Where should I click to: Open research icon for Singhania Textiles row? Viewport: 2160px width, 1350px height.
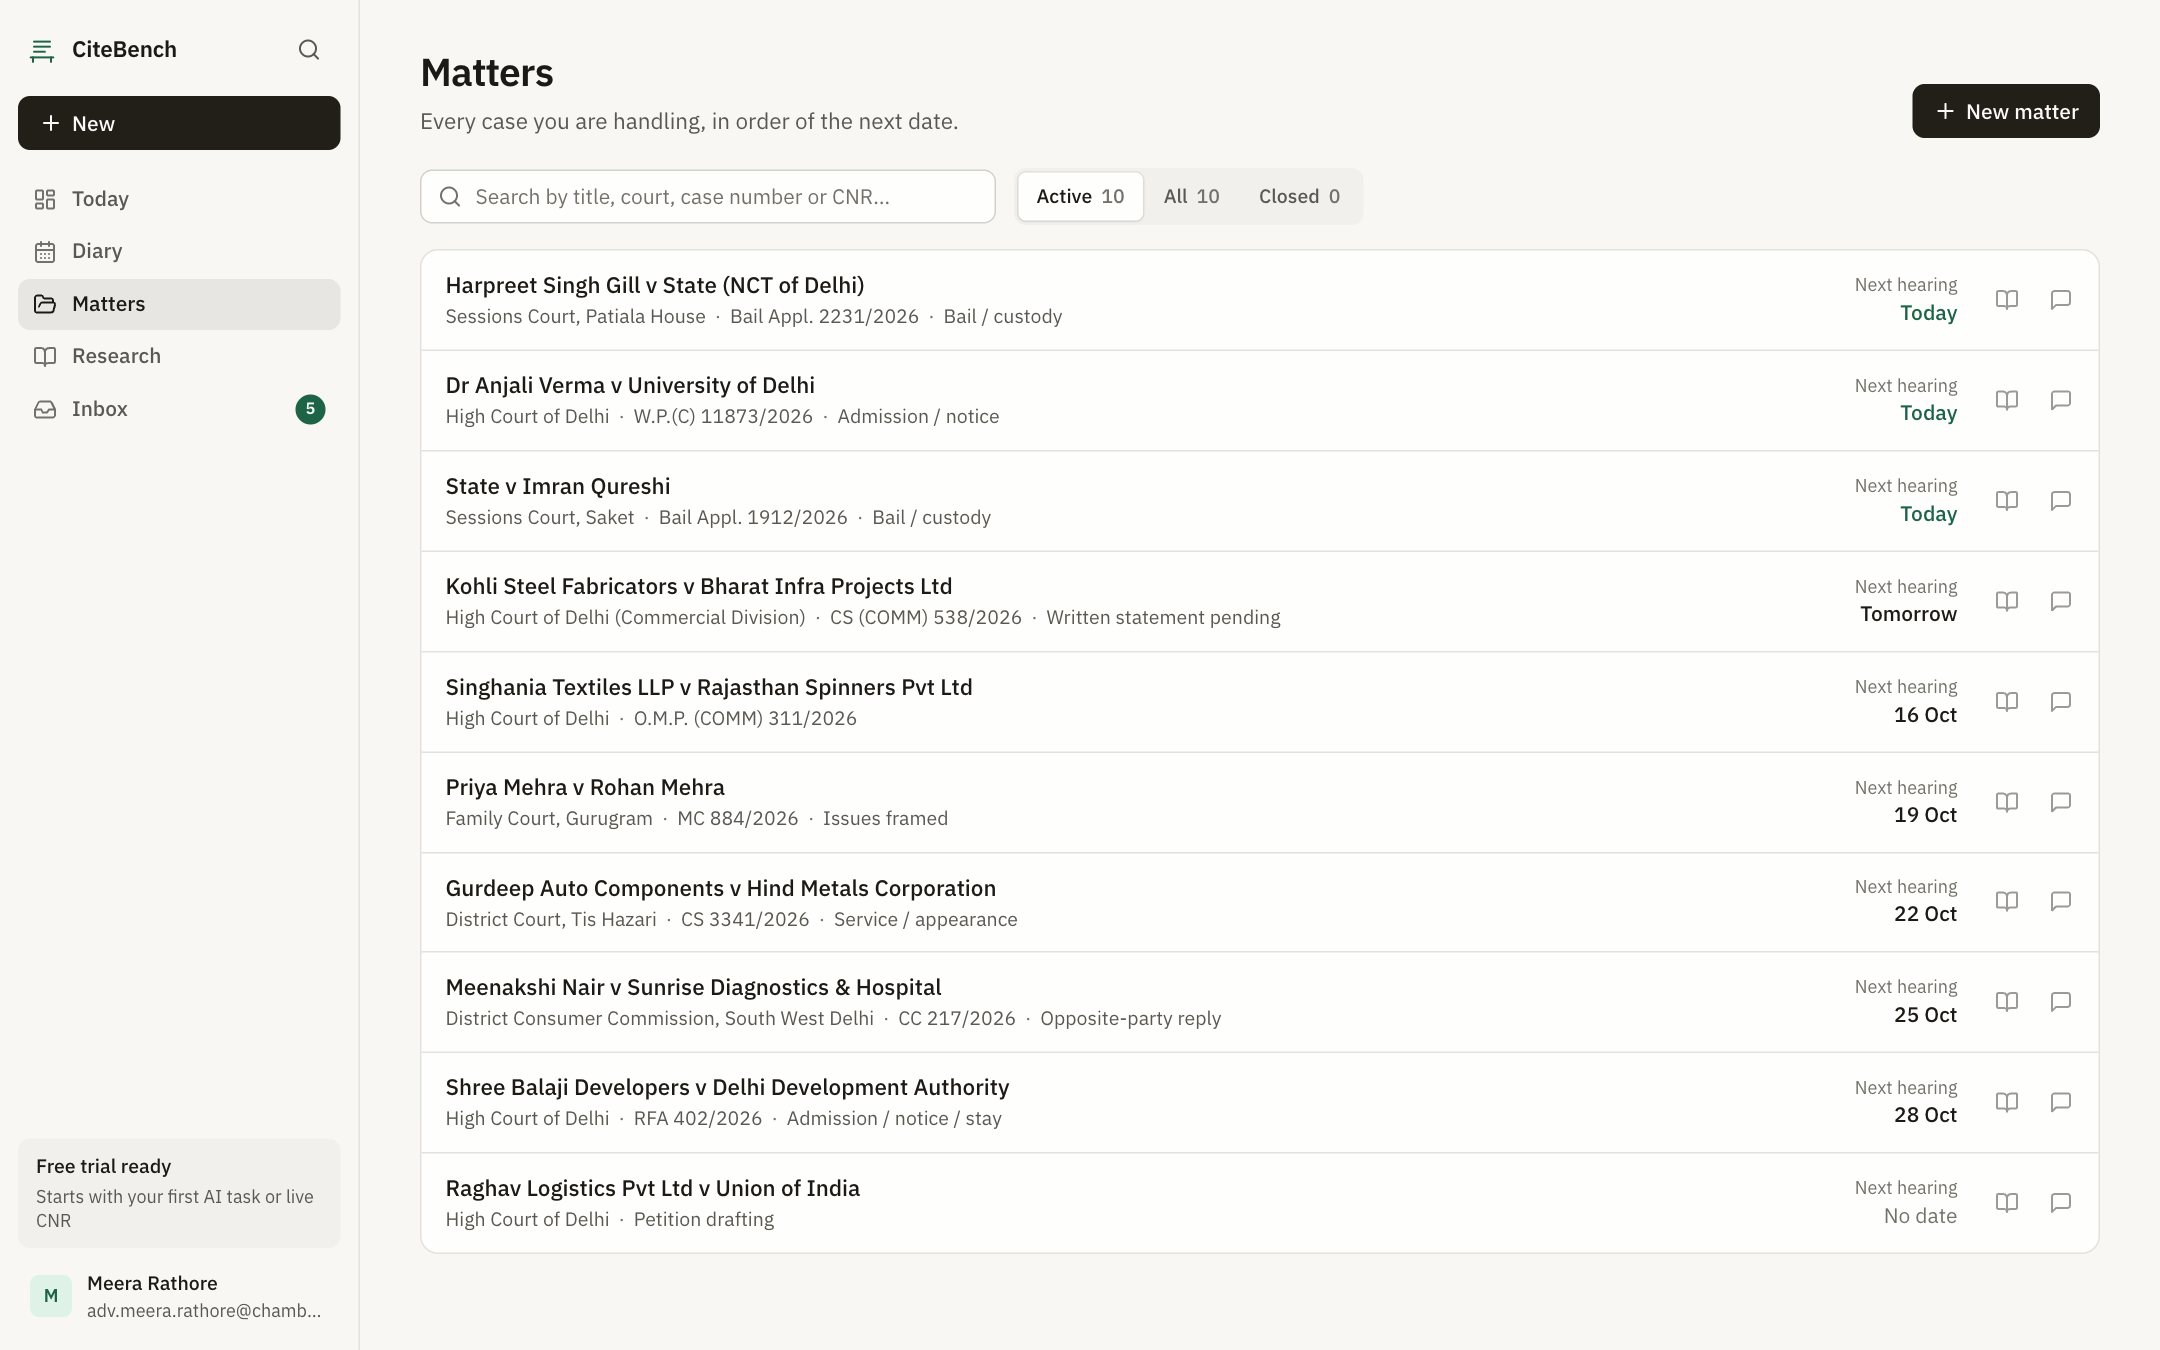pyautogui.click(x=2007, y=702)
